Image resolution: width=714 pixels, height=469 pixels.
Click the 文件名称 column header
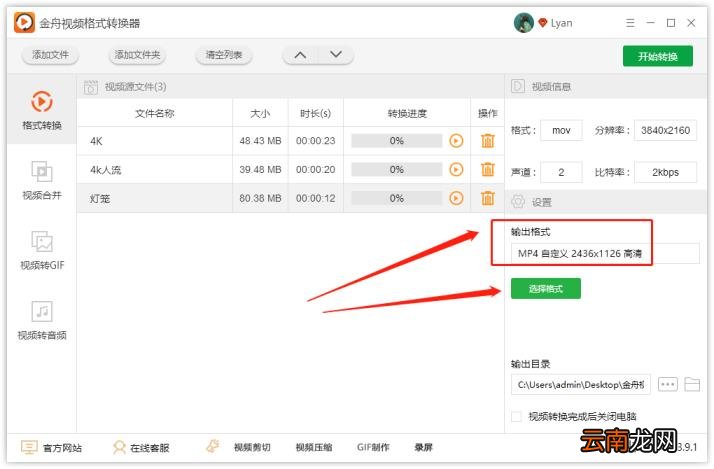pos(155,113)
